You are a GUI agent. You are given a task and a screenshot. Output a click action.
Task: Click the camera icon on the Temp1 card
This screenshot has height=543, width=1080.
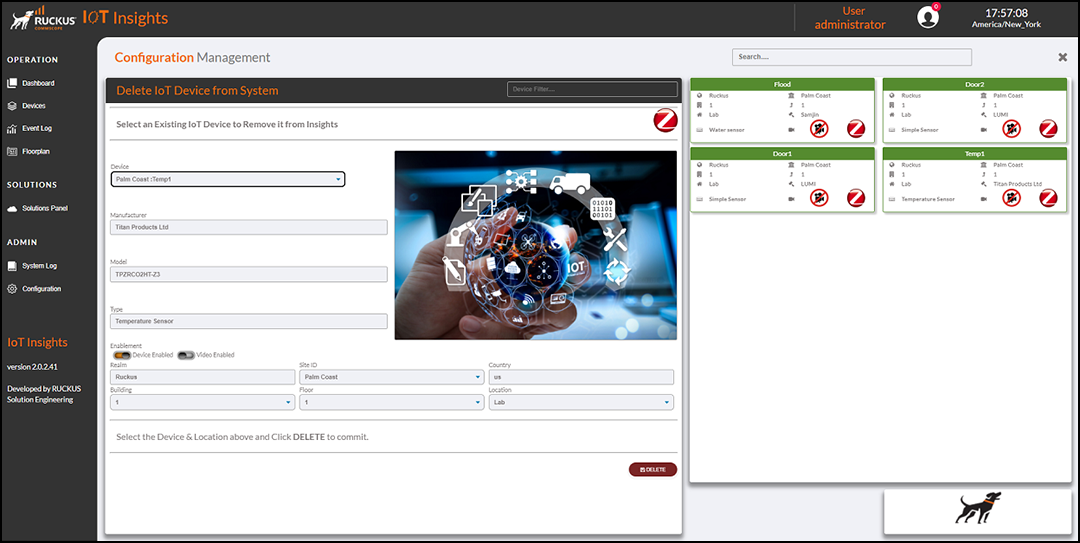[x=984, y=199]
